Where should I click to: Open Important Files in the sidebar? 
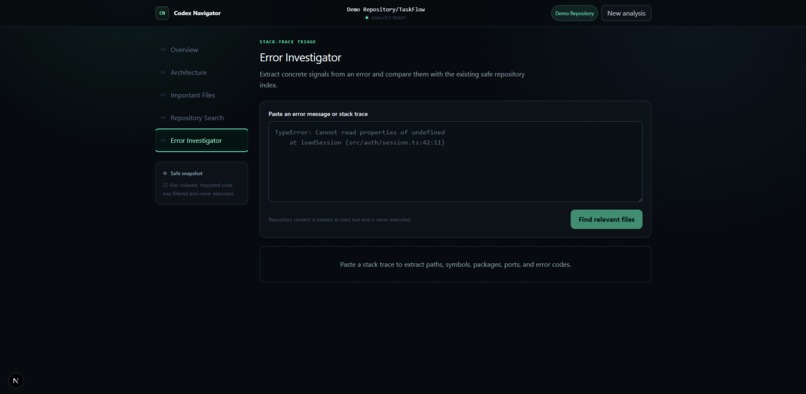(x=202, y=95)
